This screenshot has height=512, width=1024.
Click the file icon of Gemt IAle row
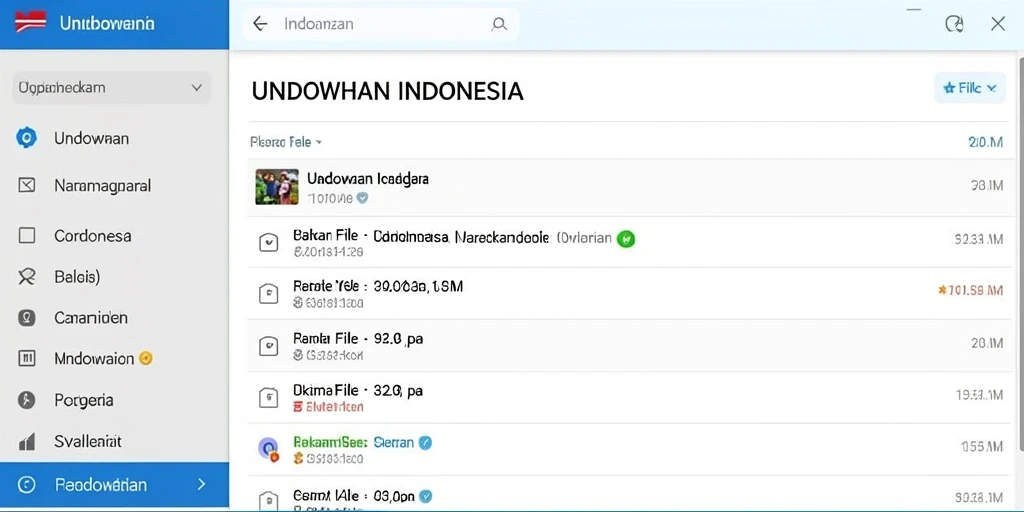pyautogui.click(x=268, y=502)
